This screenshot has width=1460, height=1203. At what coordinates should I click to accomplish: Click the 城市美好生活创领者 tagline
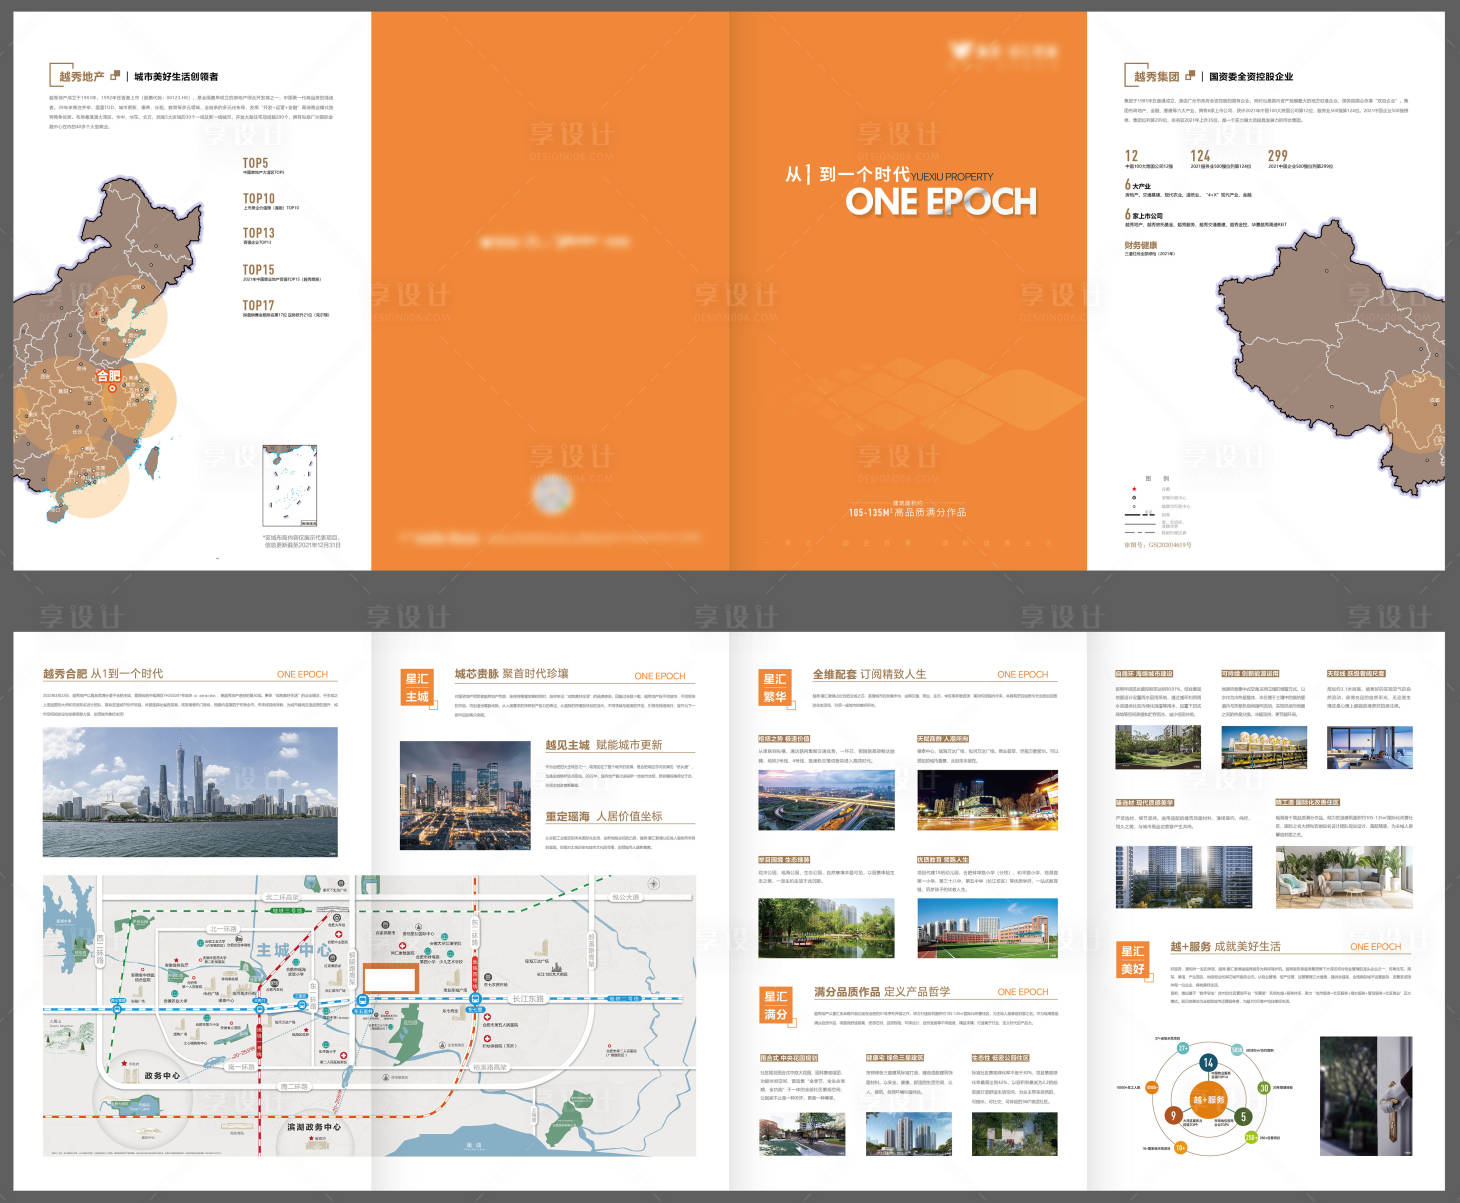coord(176,76)
